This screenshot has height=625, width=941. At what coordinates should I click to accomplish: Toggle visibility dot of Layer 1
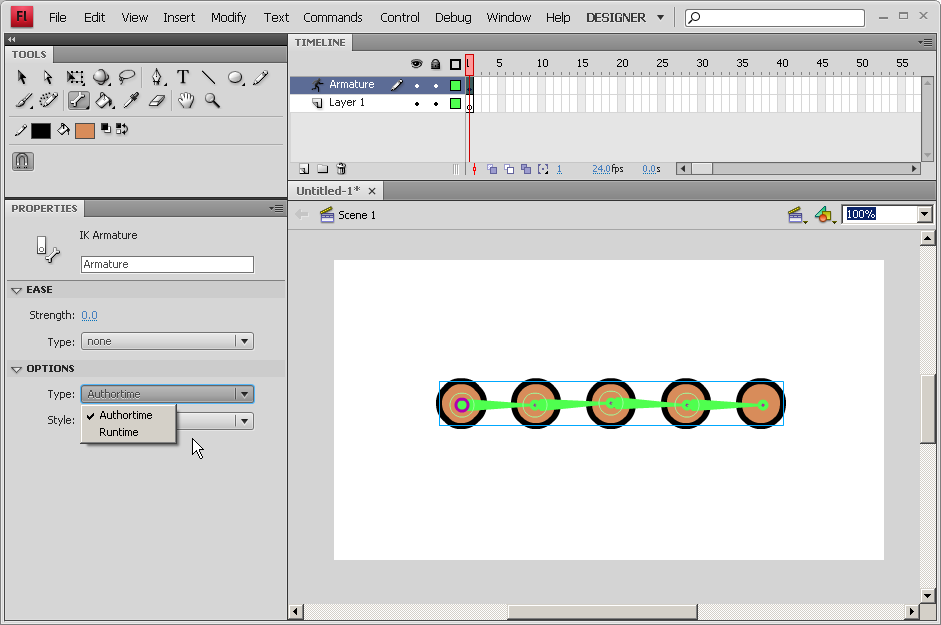pyautogui.click(x=417, y=103)
